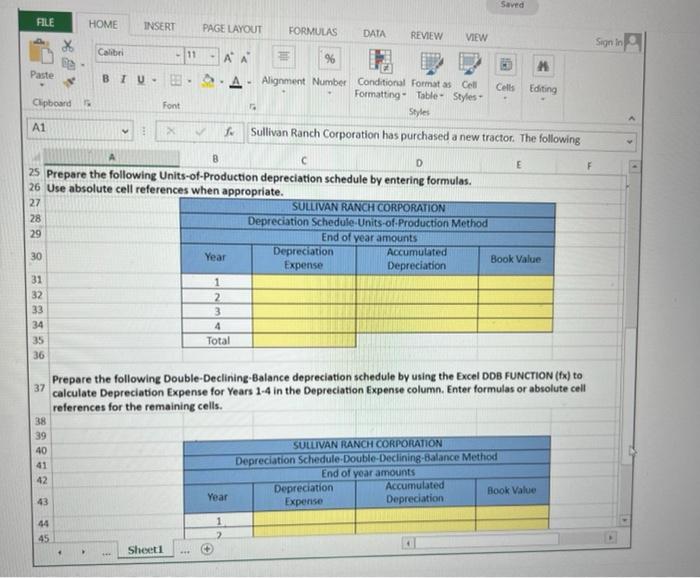Click the horizontal scrollbar left arrow
The width and height of the screenshot is (700, 578).
pos(408,544)
